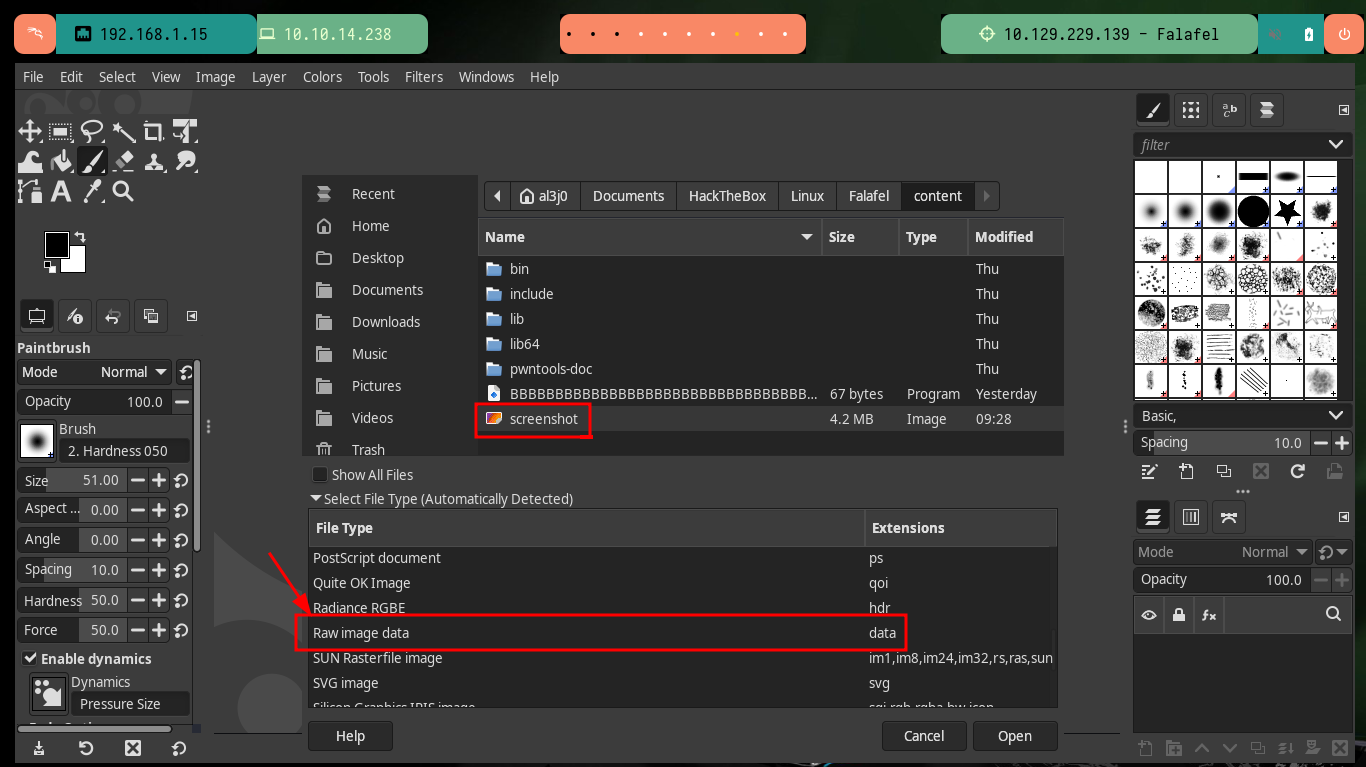Viewport: 1366px width, 767px height.
Task: Sort files by the Name column header
Action: (649, 237)
